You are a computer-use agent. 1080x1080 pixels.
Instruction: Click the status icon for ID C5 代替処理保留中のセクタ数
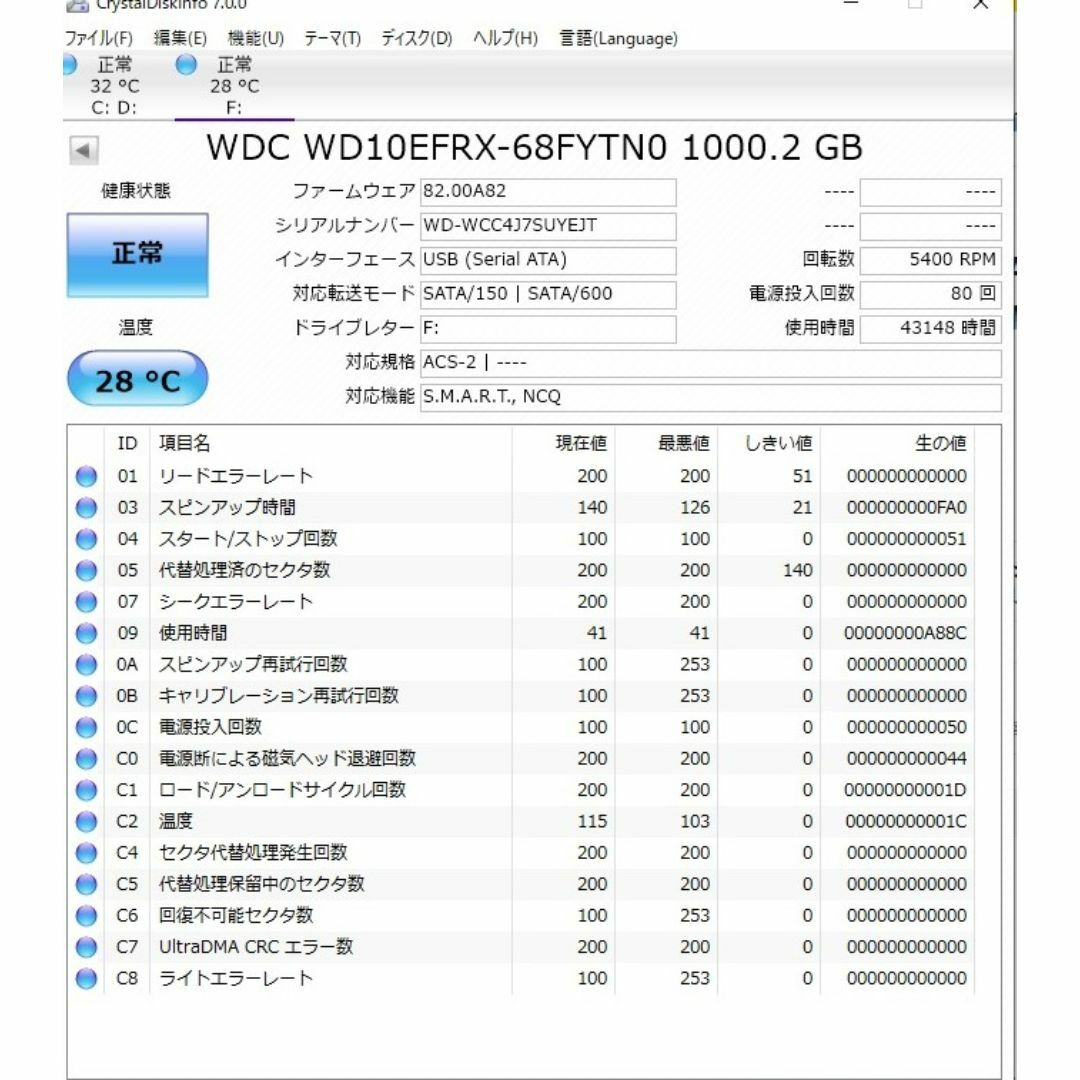pyautogui.click(x=86, y=884)
